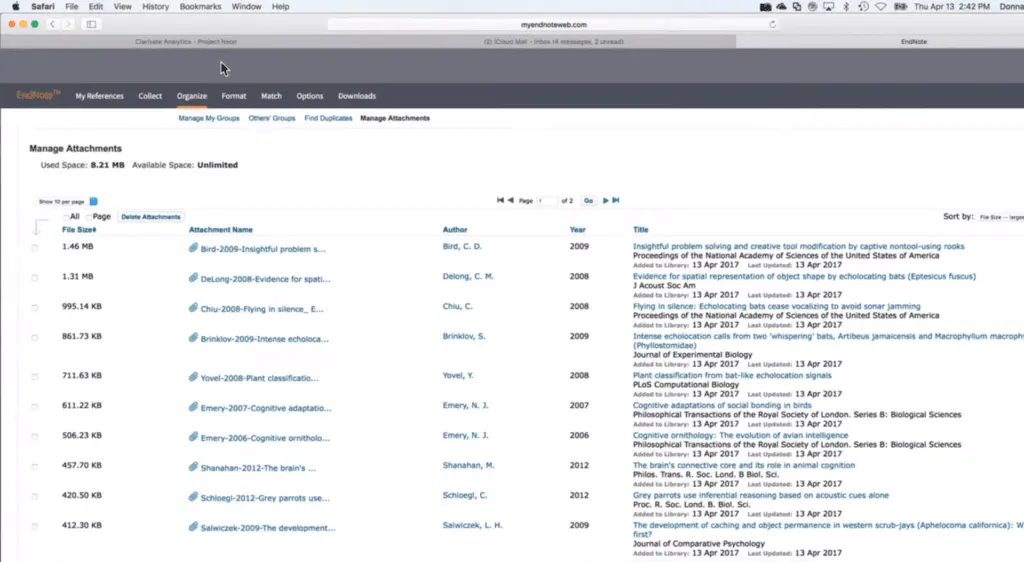
Task: Jump to last page of attachments
Action: click(616, 200)
